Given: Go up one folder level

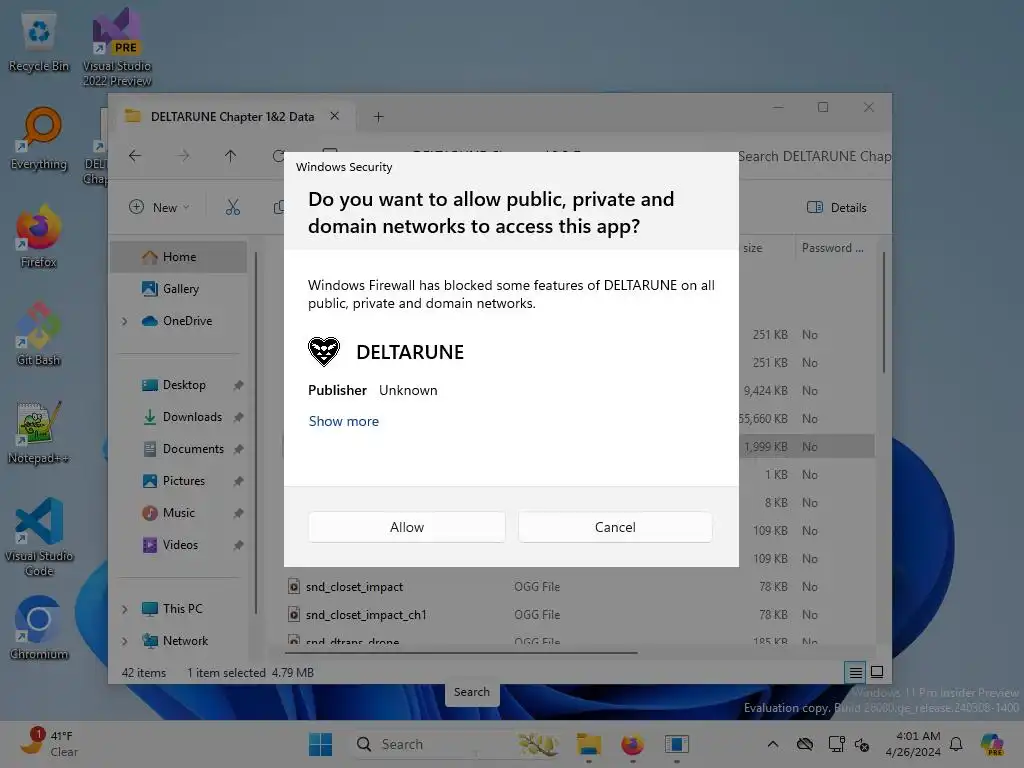Looking at the screenshot, I should coord(231,155).
